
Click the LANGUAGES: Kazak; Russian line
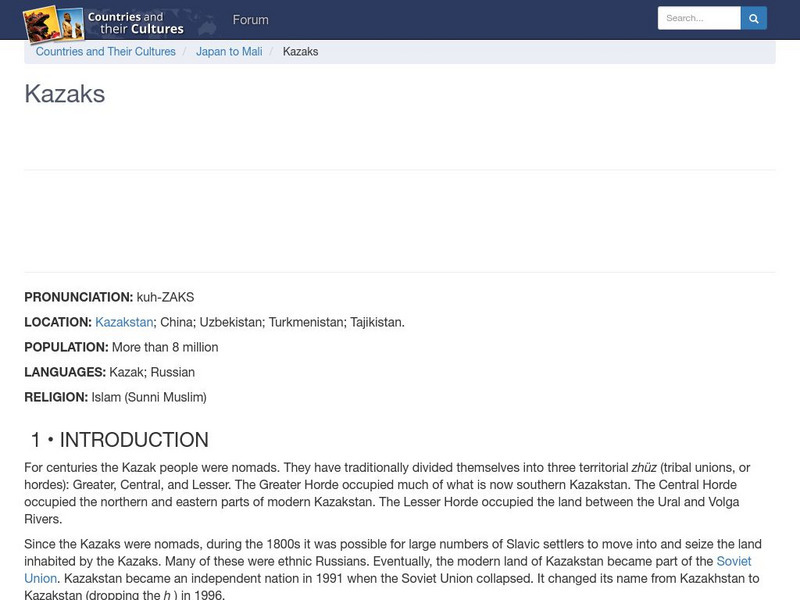point(110,372)
